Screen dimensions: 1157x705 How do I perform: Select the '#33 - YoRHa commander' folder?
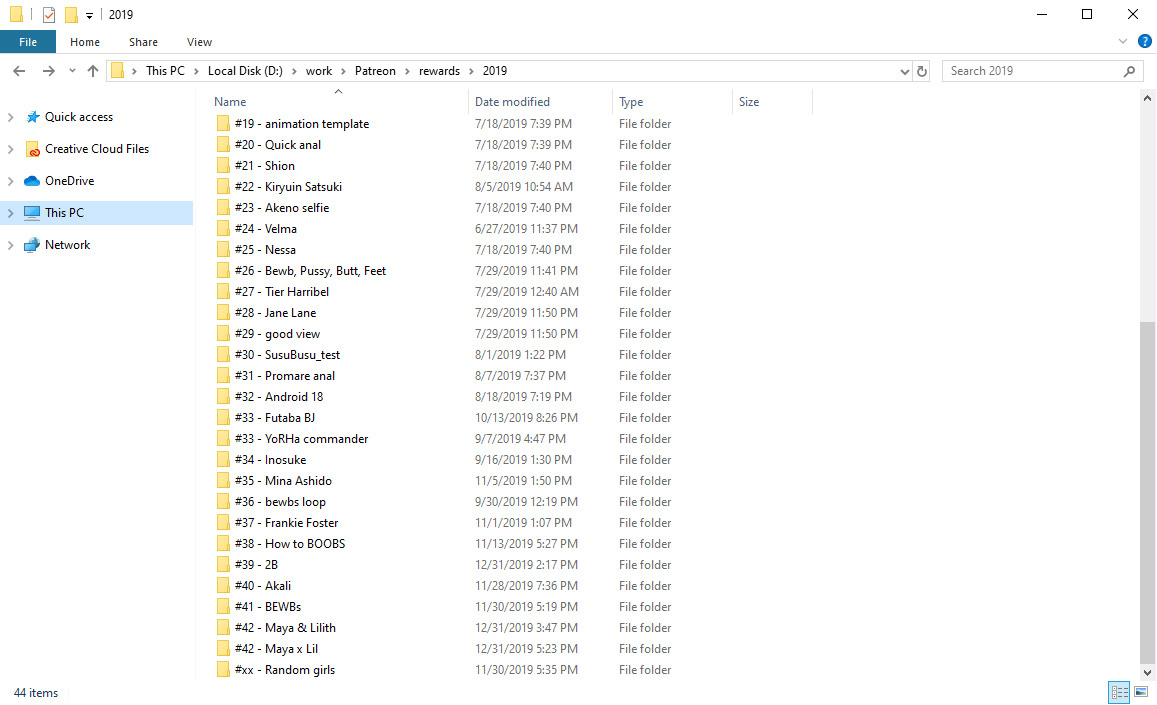point(301,439)
